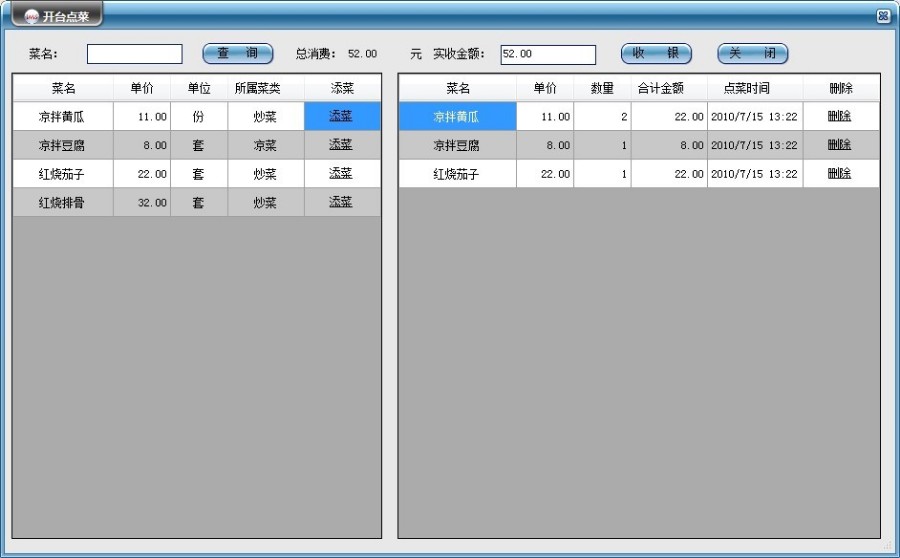Click the order time cell of 红烧茄子

pos(755,174)
